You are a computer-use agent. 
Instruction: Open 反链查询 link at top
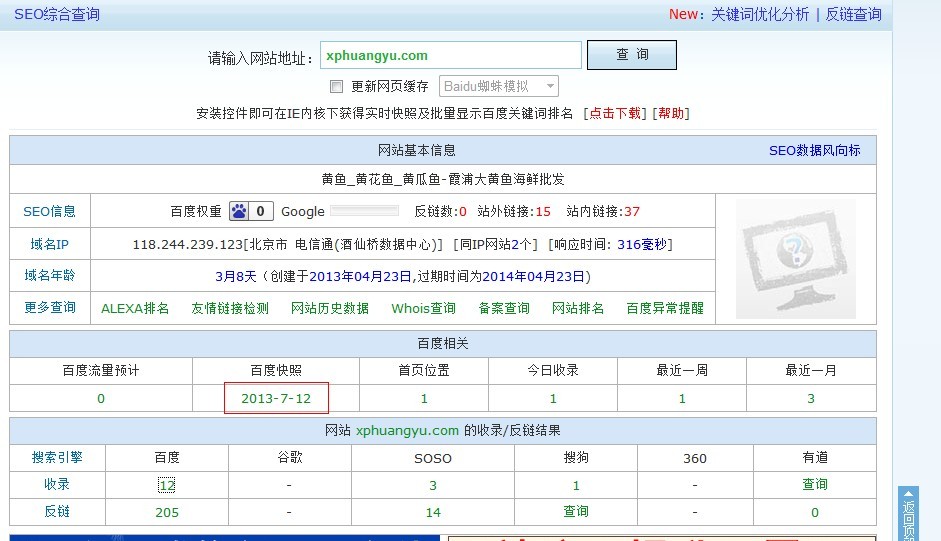point(853,14)
